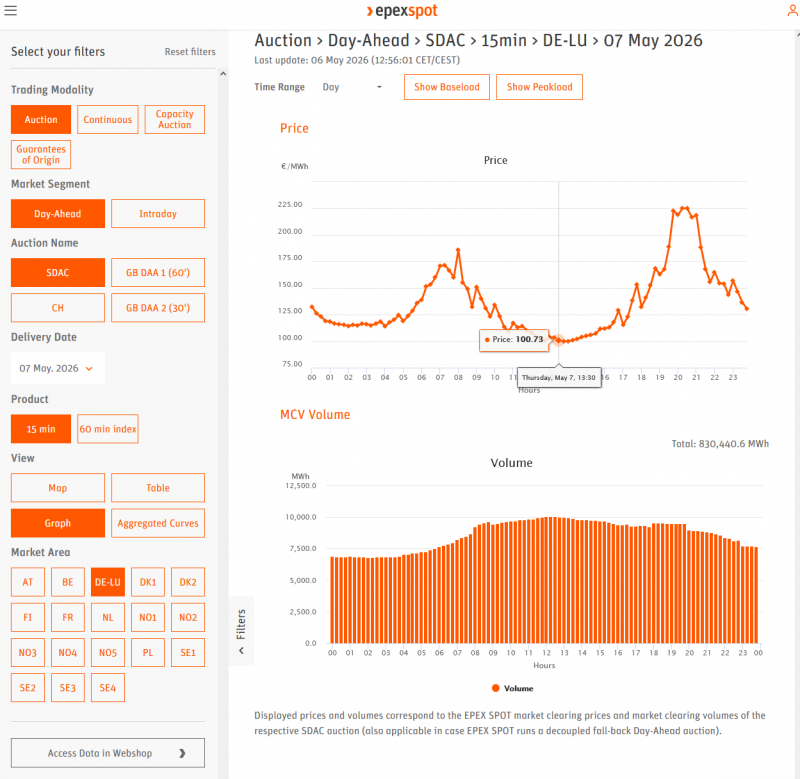This screenshot has width=800, height=779.
Task: Switch to Map view
Action: tap(58, 488)
